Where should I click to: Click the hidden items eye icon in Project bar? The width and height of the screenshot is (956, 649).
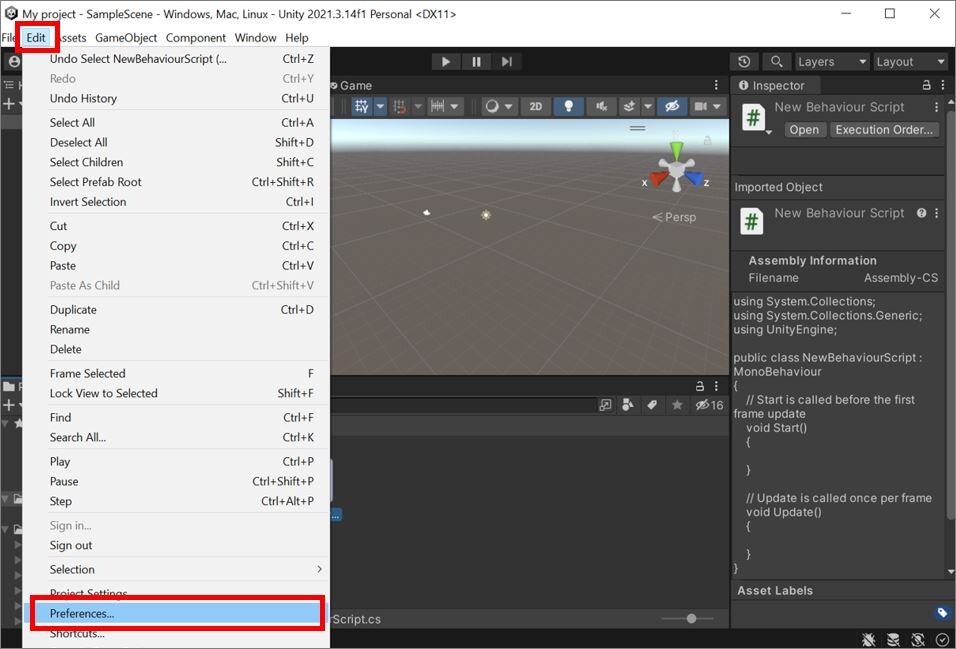tap(701, 403)
